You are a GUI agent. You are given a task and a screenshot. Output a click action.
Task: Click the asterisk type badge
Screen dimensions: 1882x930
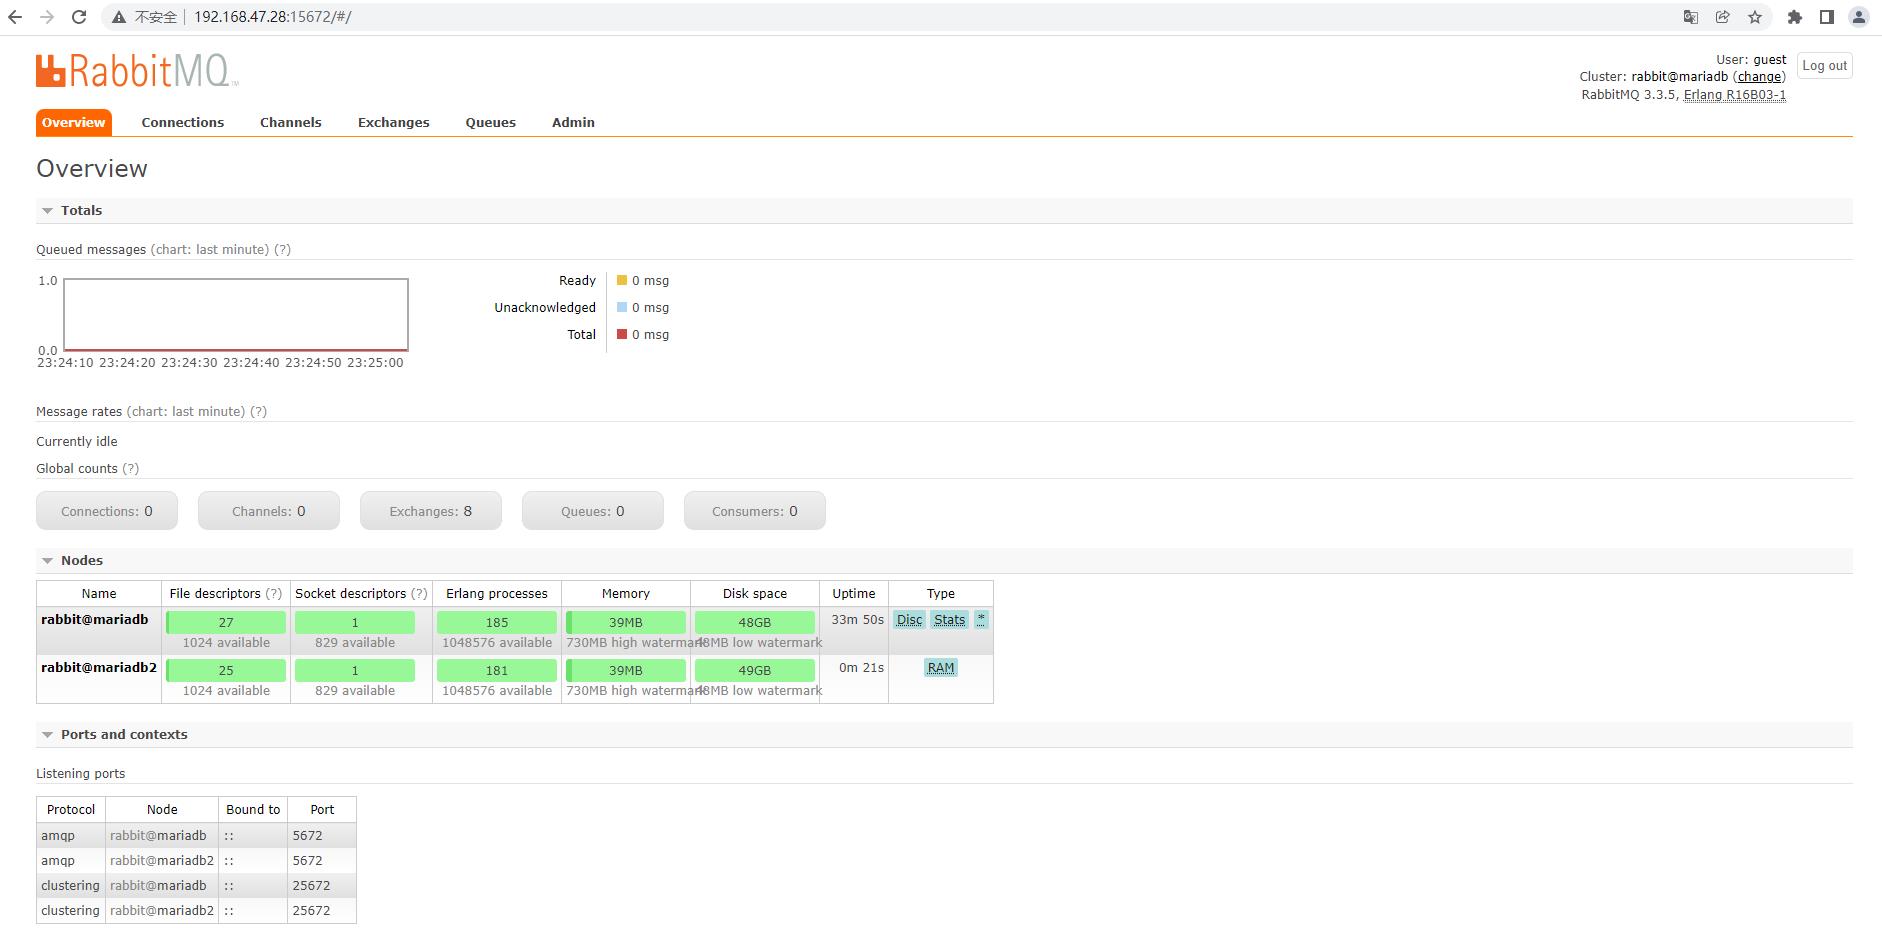pyautogui.click(x=982, y=620)
